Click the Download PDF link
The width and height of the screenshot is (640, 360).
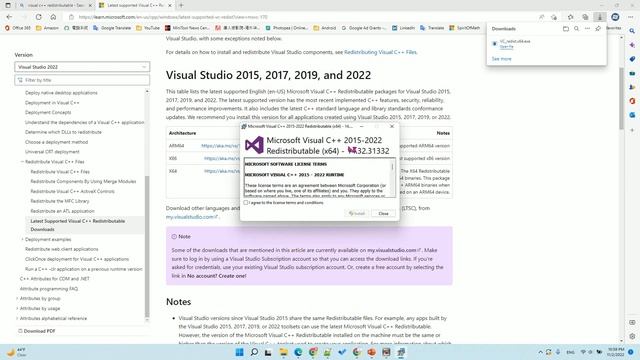coord(36,331)
